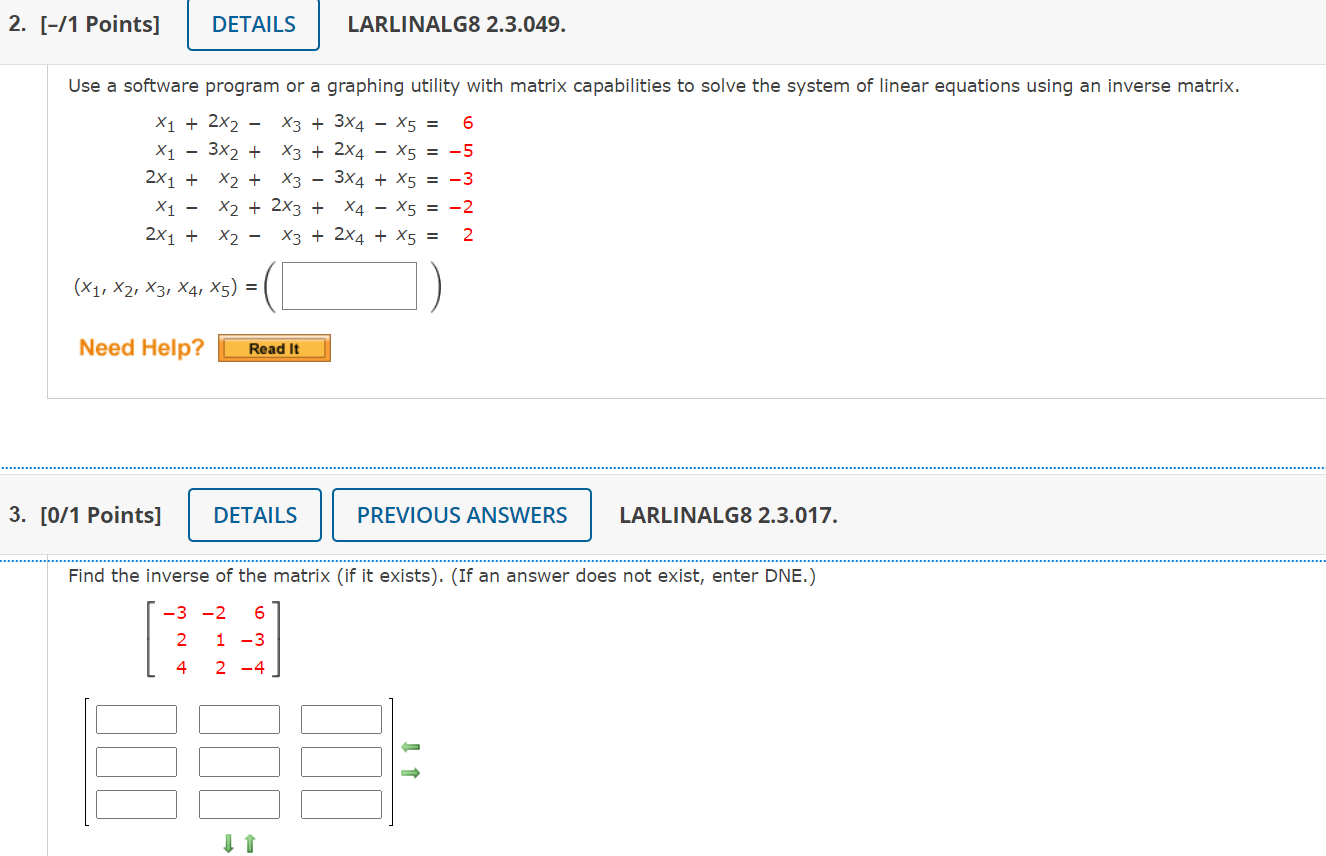Click the Need Help? label
This screenshot has height=856, width=1326.
(141, 347)
